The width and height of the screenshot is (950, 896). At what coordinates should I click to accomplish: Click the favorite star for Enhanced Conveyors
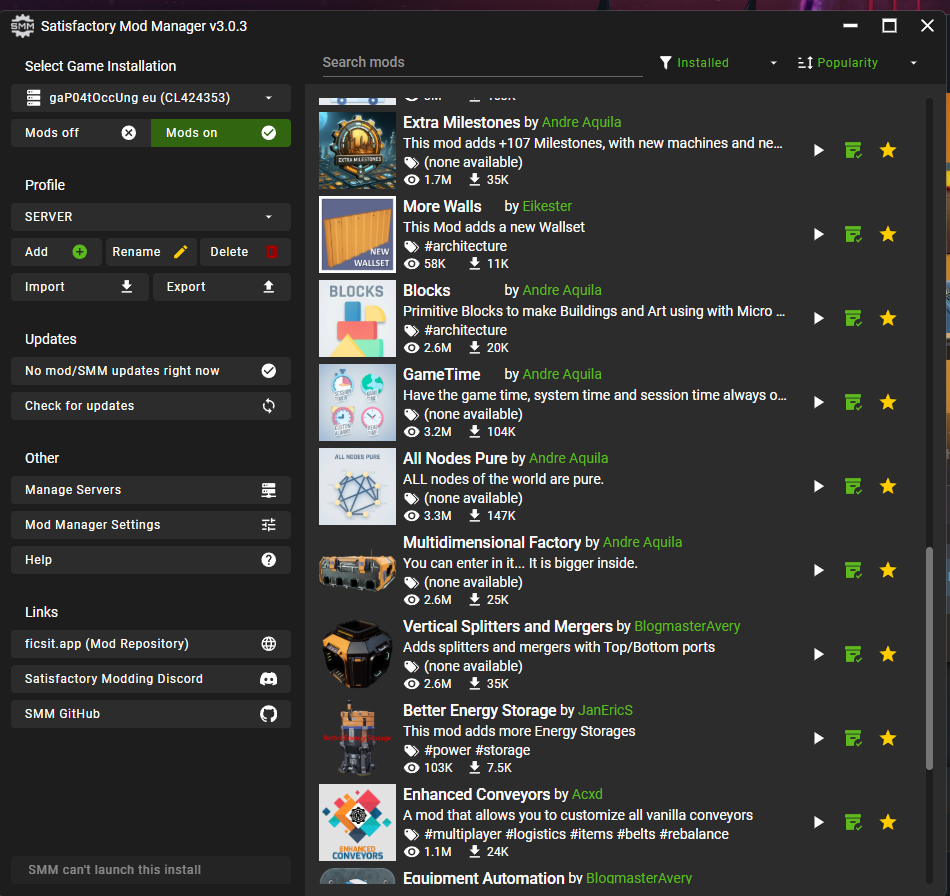(888, 822)
